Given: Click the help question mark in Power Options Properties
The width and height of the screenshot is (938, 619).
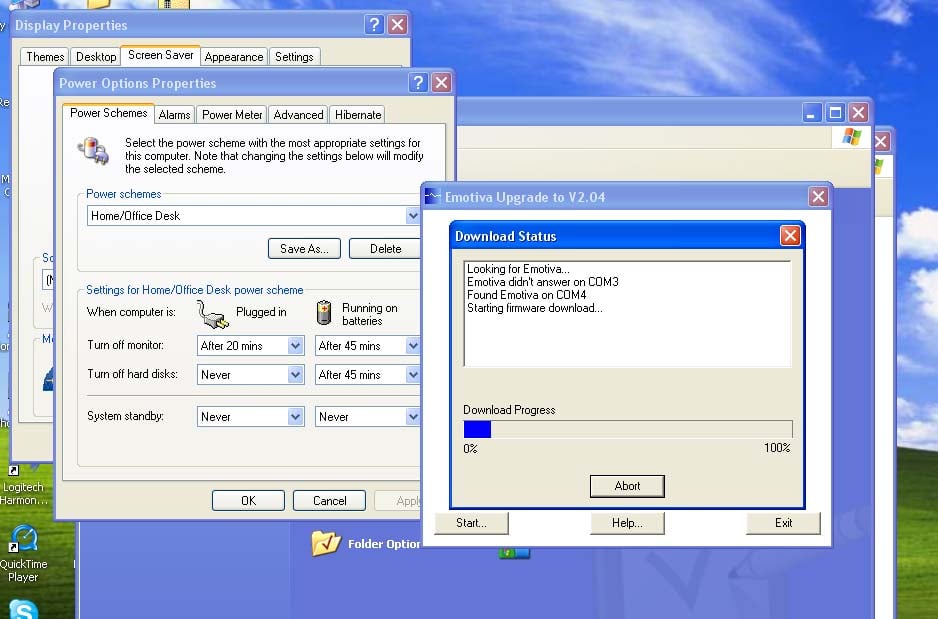Looking at the screenshot, I should [x=418, y=83].
